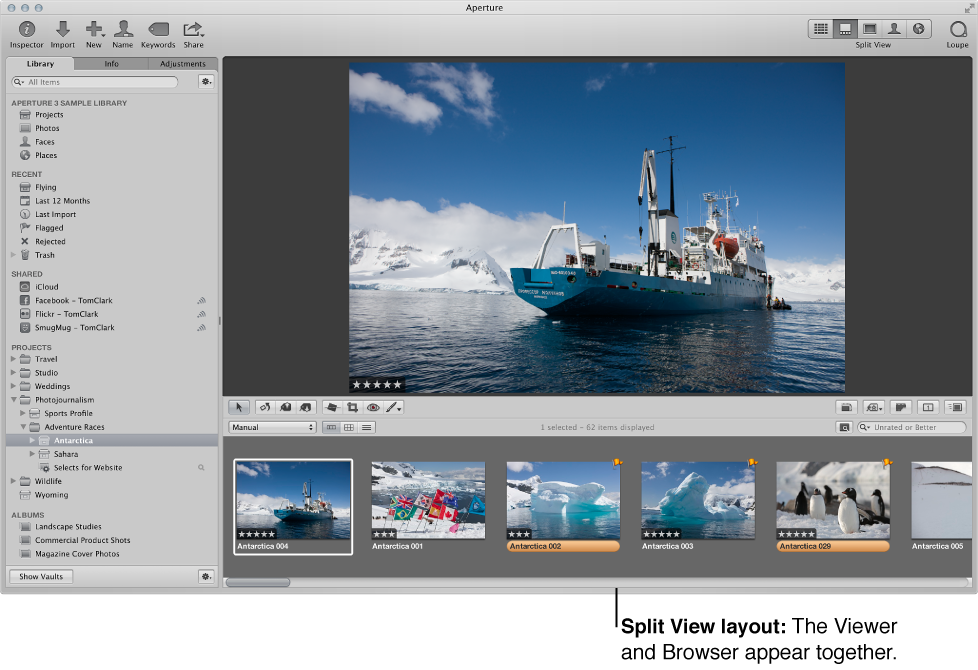Click the Keywords icon in the toolbar
Viewport: 978px width, 670px height.
click(x=157, y=30)
